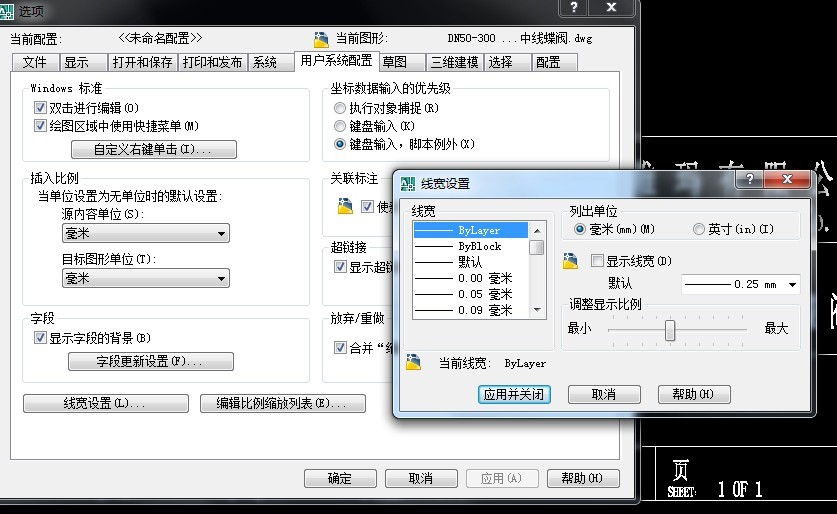Click help question mark in 线宽设置 dialog
Image resolution: width=837 pixels, height=514 pixels.
(749, 179)
